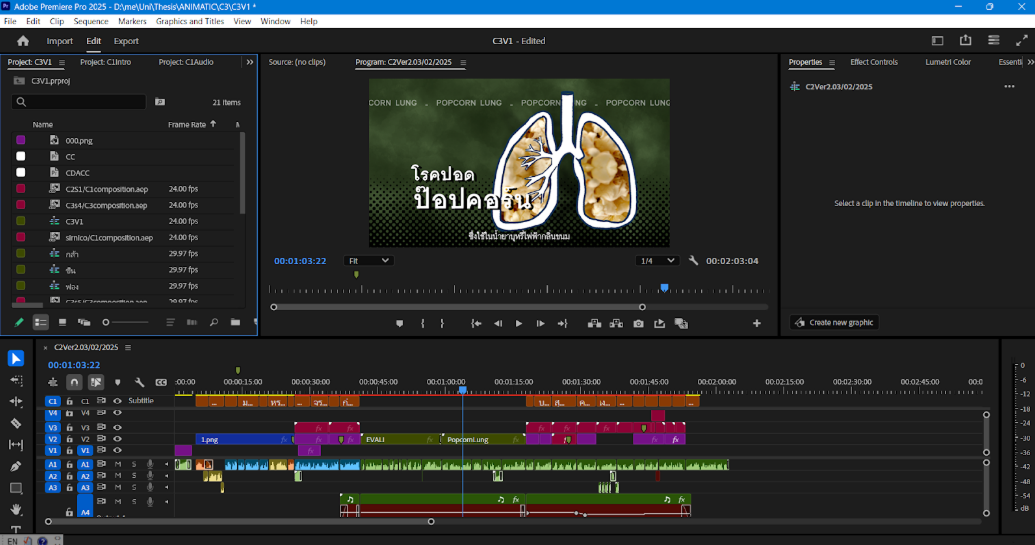Toggle Snap in Timeline magnet icon
The height and width of the screenshot is (545, 1035).
74,382
